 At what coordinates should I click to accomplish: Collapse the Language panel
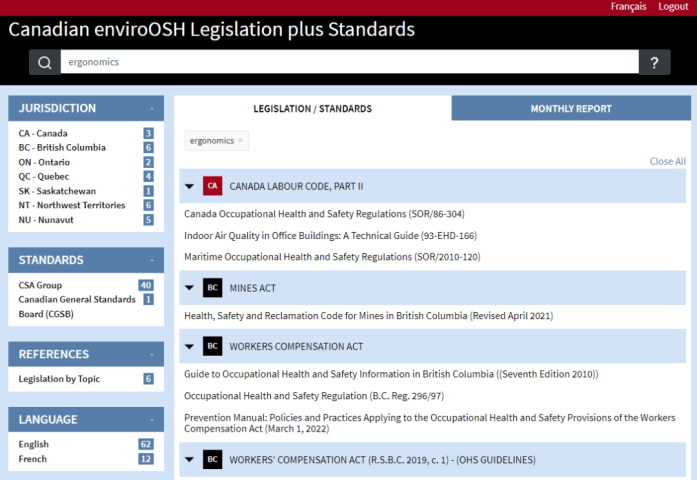click(152, 420)
